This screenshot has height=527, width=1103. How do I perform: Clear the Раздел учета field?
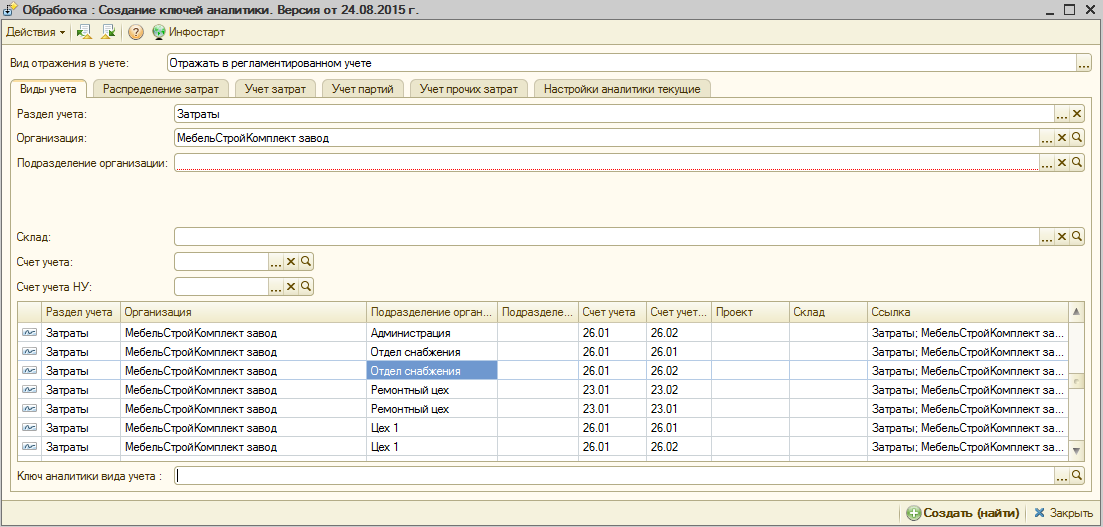[x=1077, y=114]
